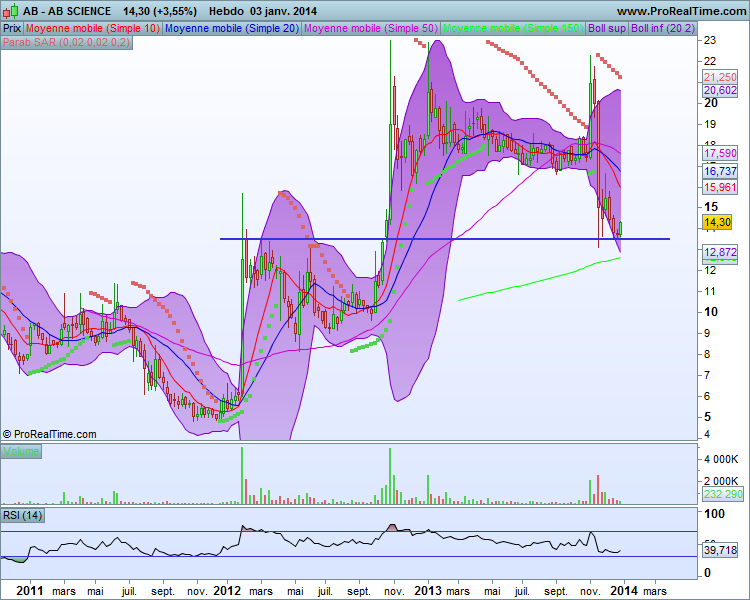Click the tallest 2012 volume bar
The image size is (750, 600).
click(x=242, y=475)
